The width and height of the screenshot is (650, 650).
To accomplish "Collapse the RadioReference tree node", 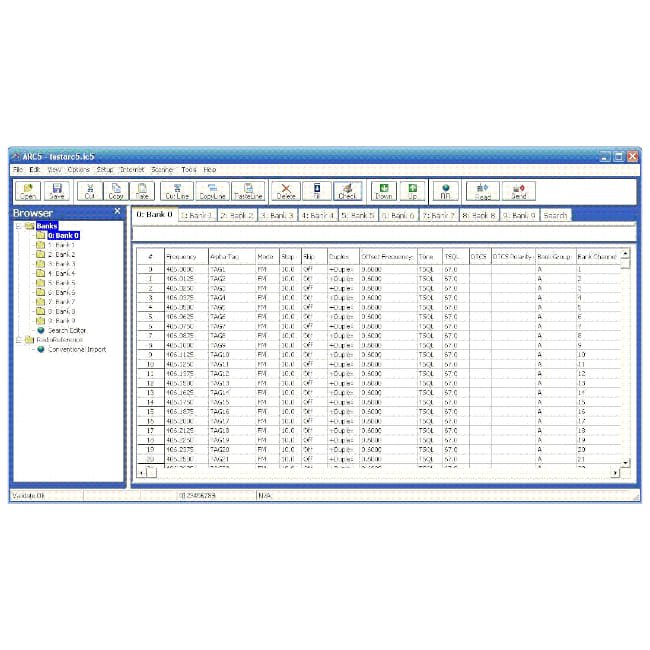I will coord(19,340).
